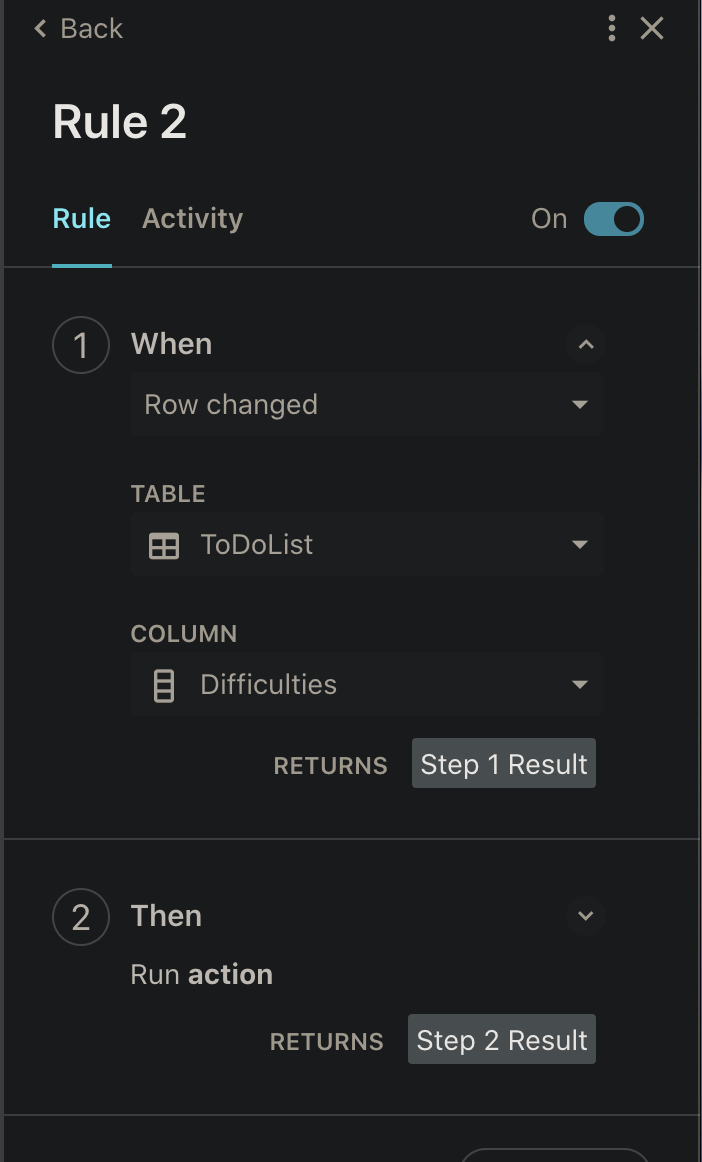Click the table icon beside ToDoList
This screenshot has width=702, height=1162.
[164, 545]
